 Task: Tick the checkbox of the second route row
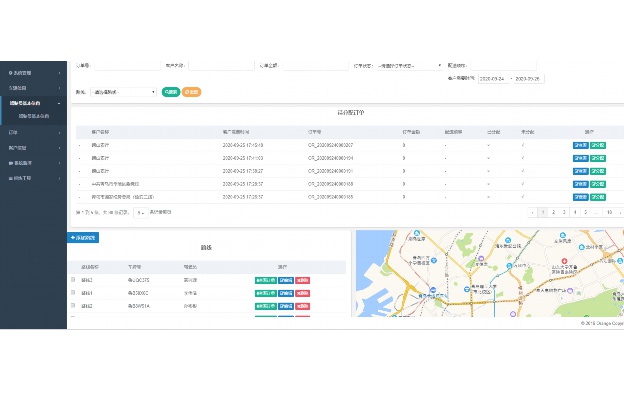[73, 292]
